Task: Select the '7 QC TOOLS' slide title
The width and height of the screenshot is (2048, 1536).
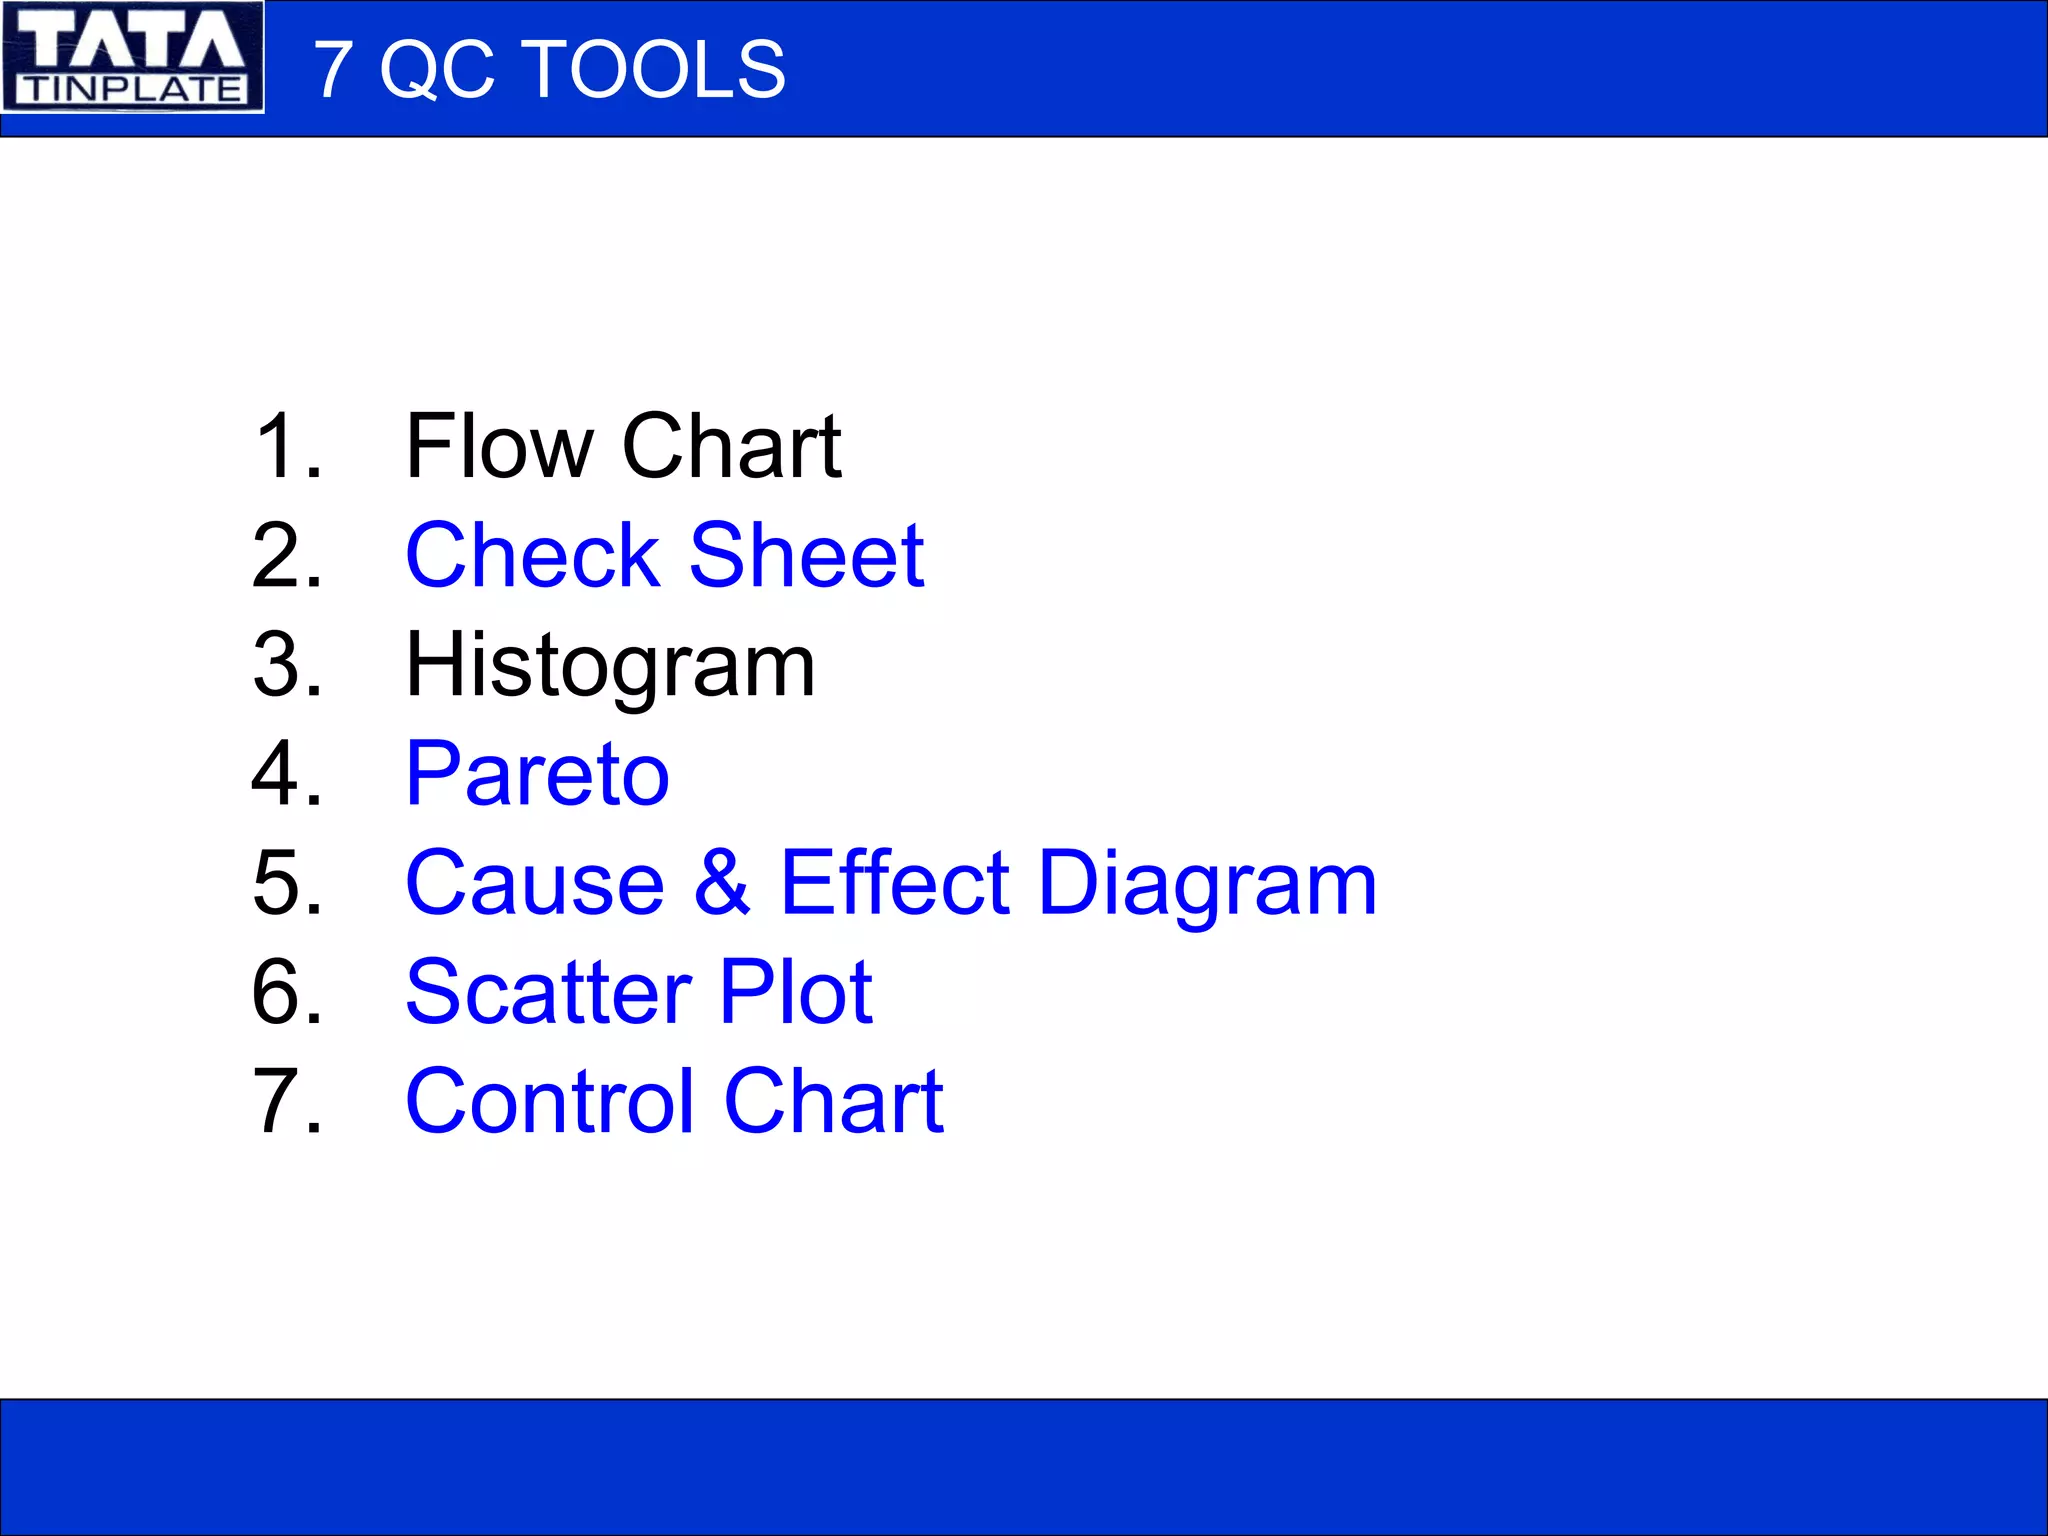Action: [549, 70]
